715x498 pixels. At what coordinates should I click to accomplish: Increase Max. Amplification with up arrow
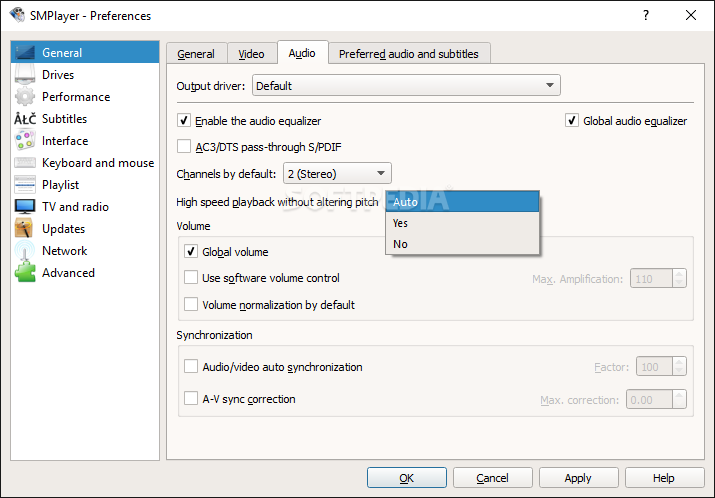679,274
